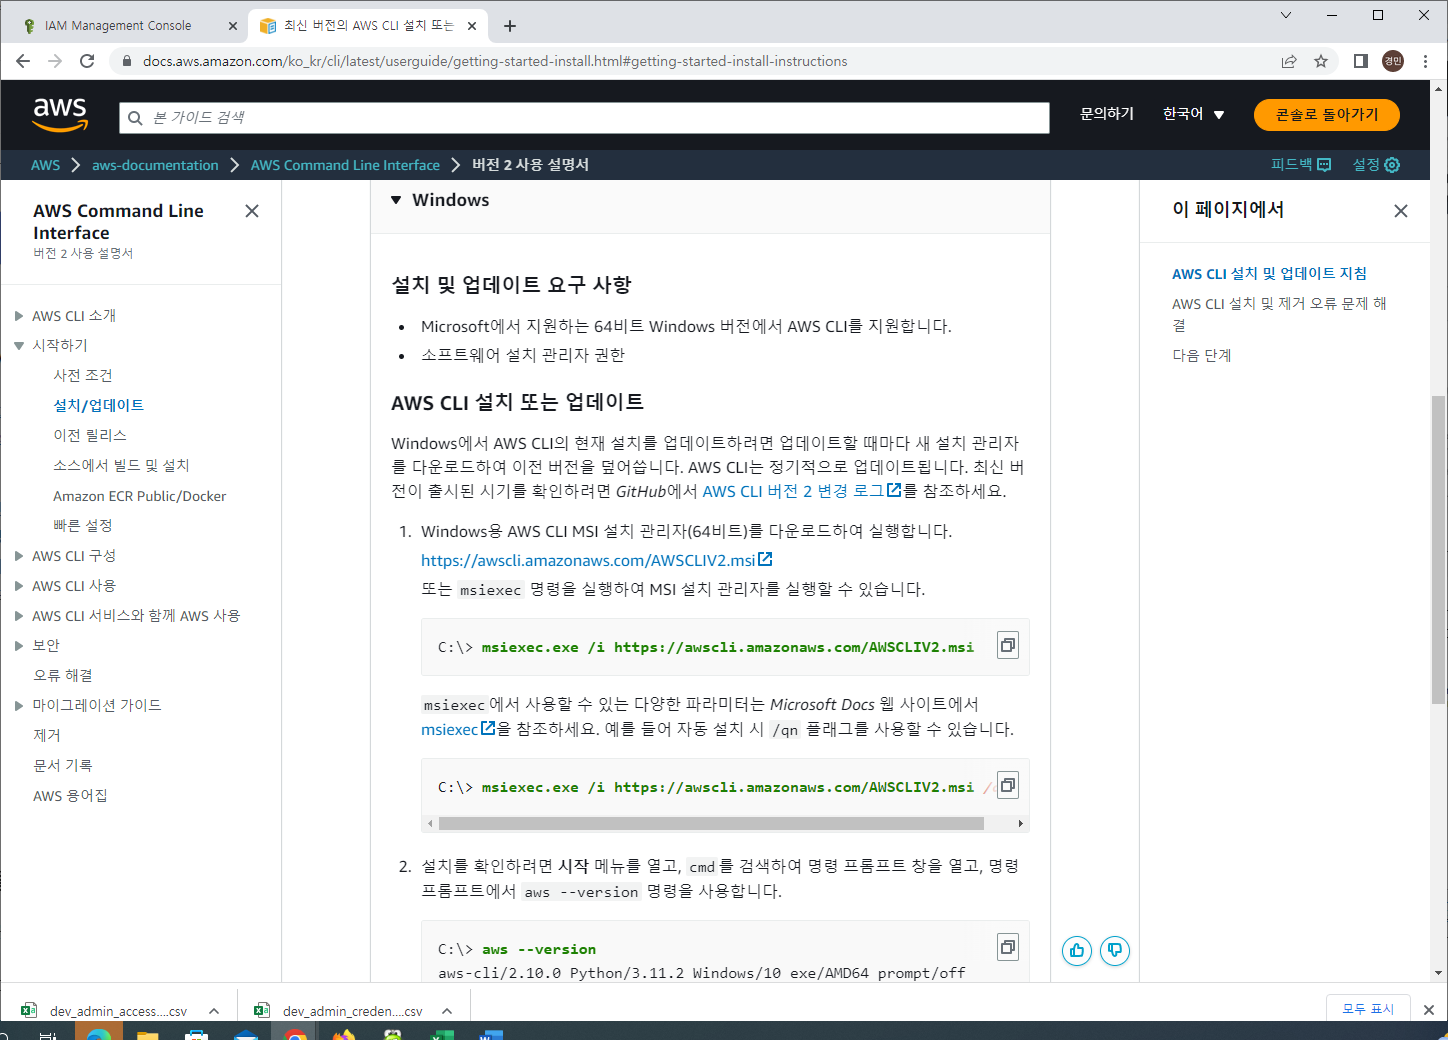Open dev_admin_creden csv download options arrow

coord(447,1011)
